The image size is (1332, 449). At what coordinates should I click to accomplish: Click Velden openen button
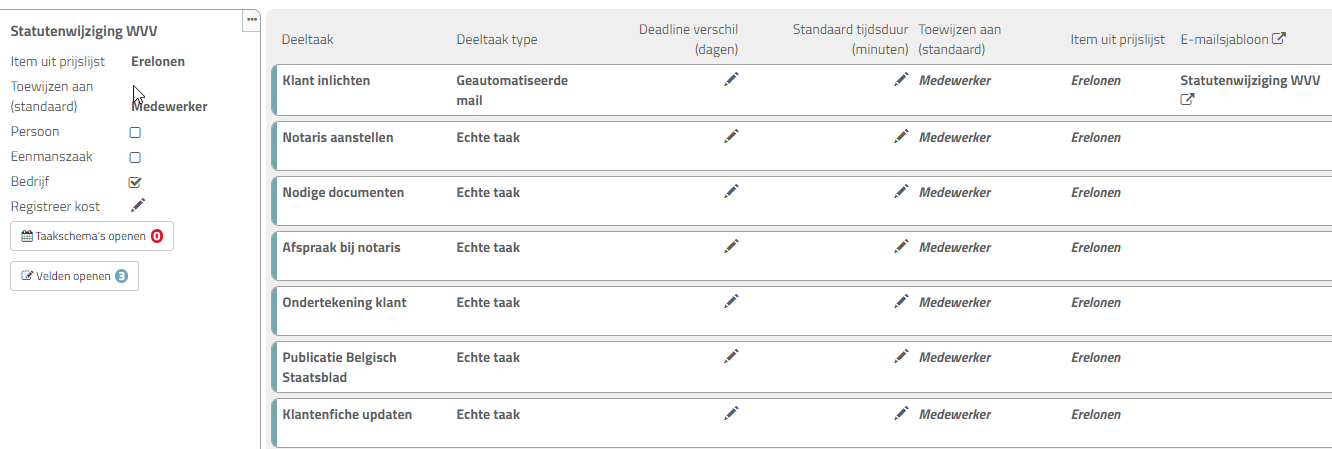[x=74, y=276]
